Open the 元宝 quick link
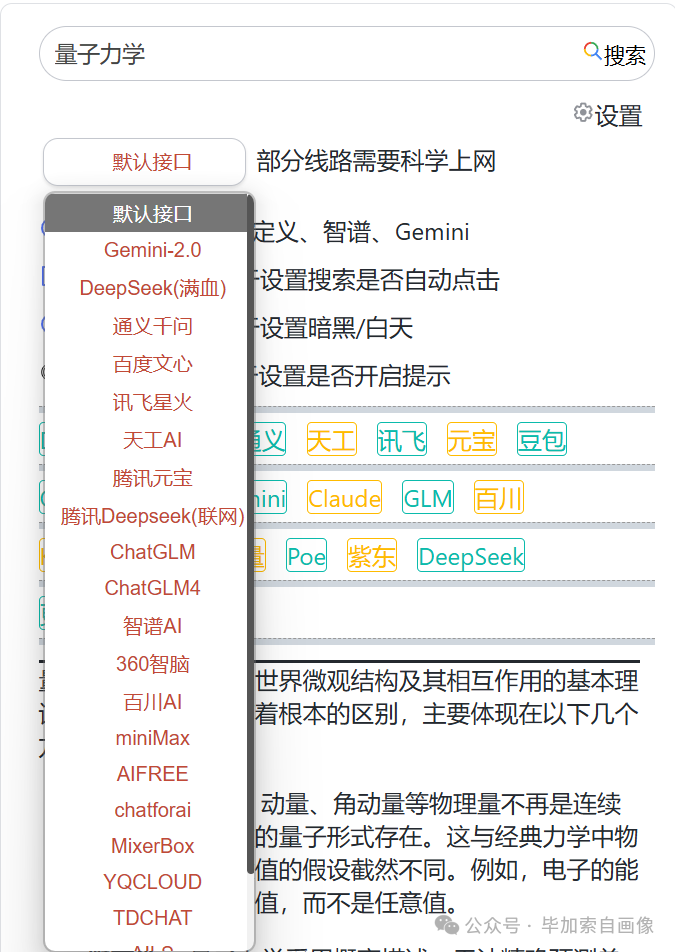This screenshot has height=952, width=675. [472, 440]
